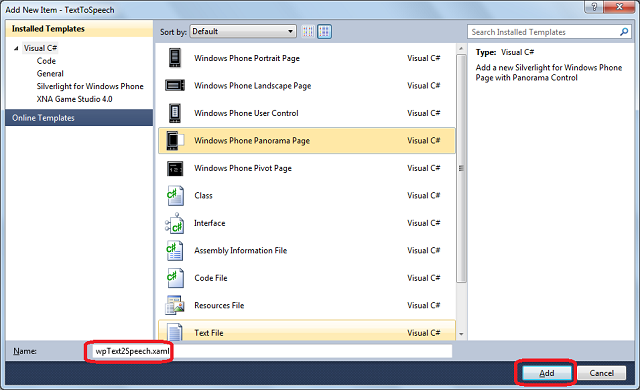
Task: Click the Windows Phone Pivot Page icon
Action: pos(175,168)
